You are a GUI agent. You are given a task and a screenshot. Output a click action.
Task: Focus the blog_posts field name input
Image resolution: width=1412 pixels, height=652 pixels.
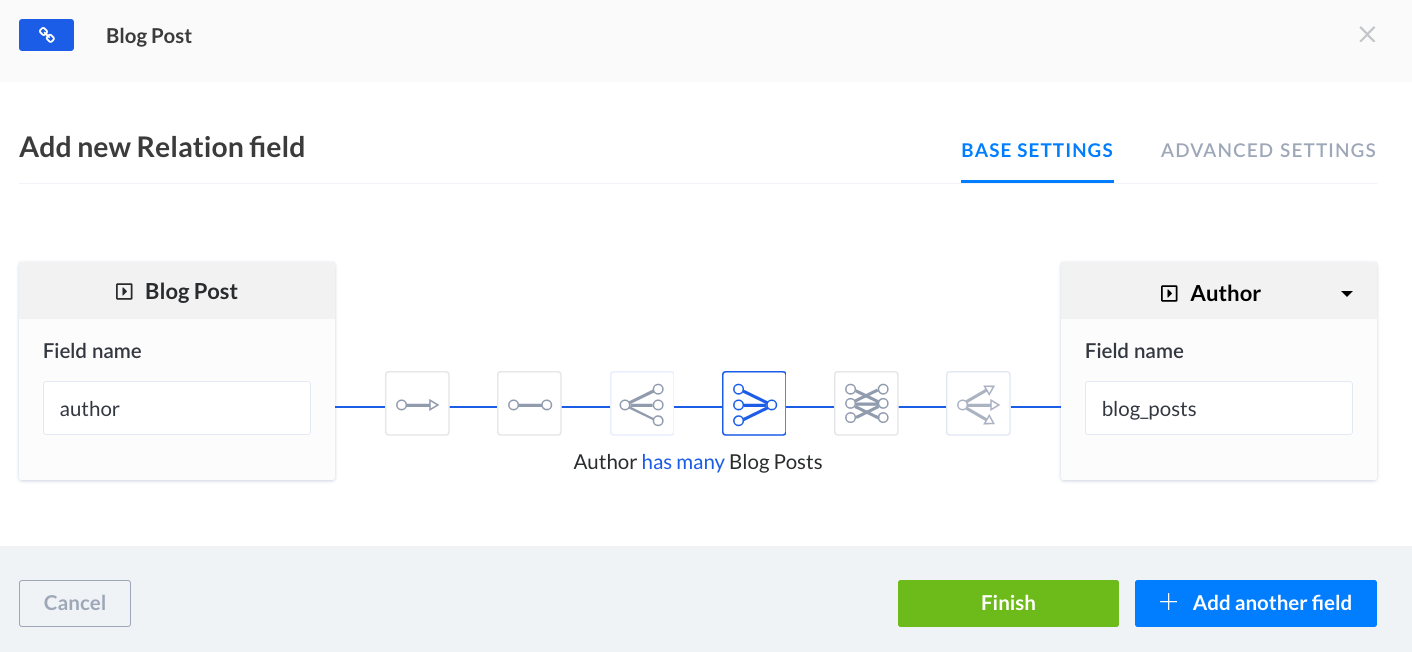pyautogui.click(x=1219, y=408)
